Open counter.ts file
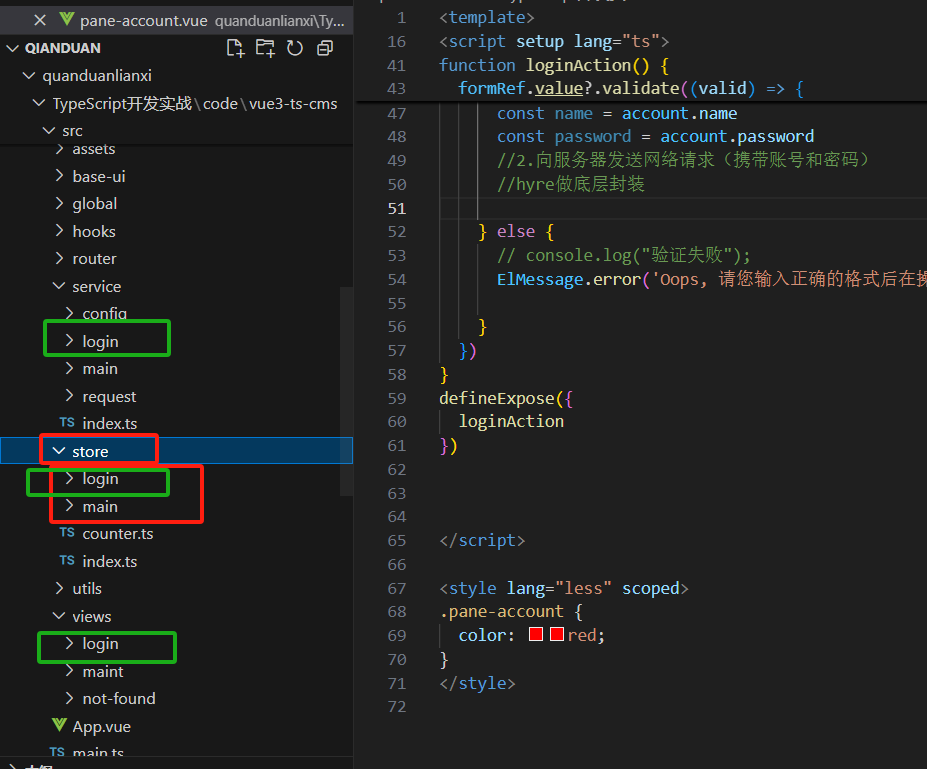Viewport: 927px width, 769px height. tap(118, 533)
